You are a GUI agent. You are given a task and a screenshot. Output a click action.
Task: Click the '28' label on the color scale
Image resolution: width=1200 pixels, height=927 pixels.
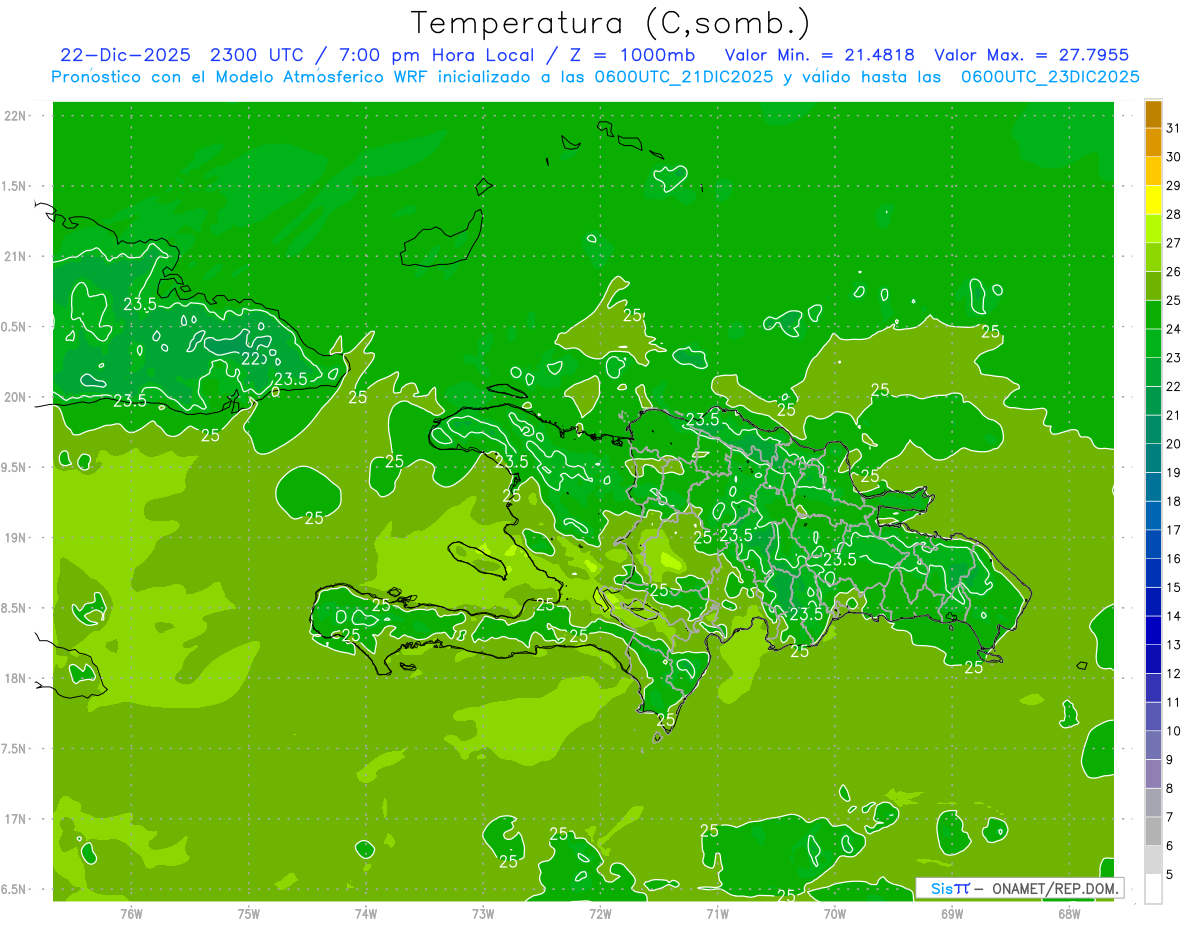[x=1174, y=214]
